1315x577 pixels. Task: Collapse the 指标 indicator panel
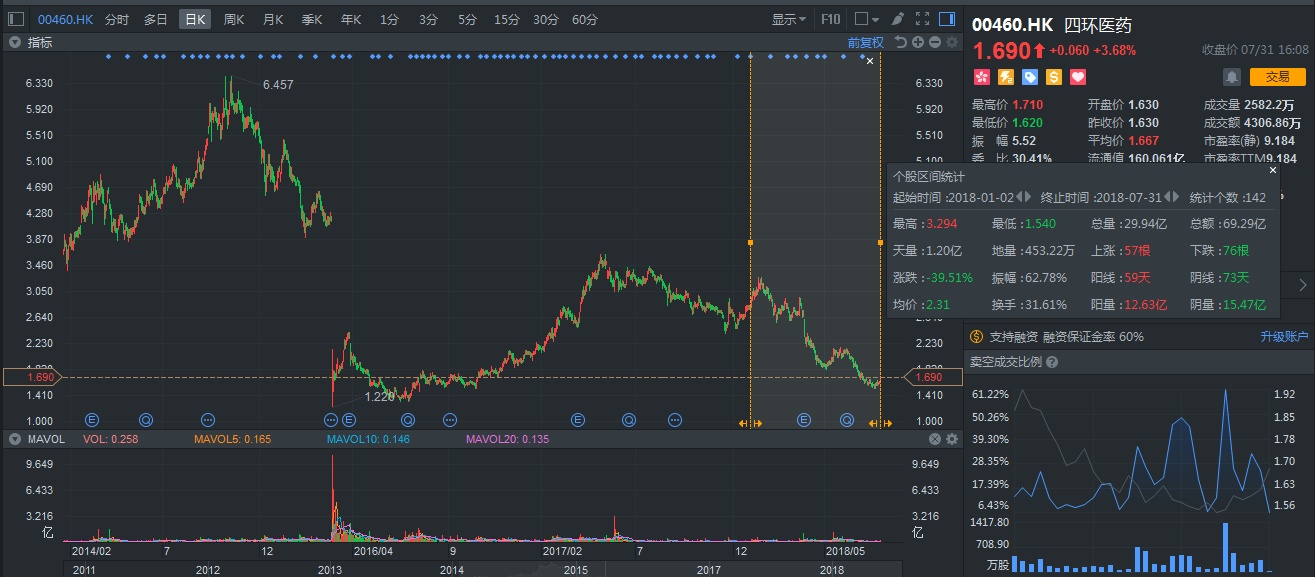coord(15,42)
